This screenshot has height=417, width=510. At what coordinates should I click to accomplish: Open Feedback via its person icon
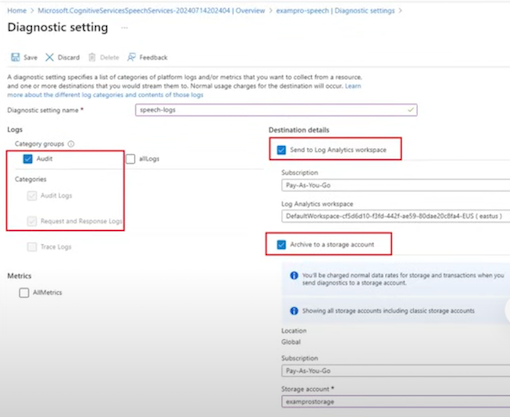[131, 57]
